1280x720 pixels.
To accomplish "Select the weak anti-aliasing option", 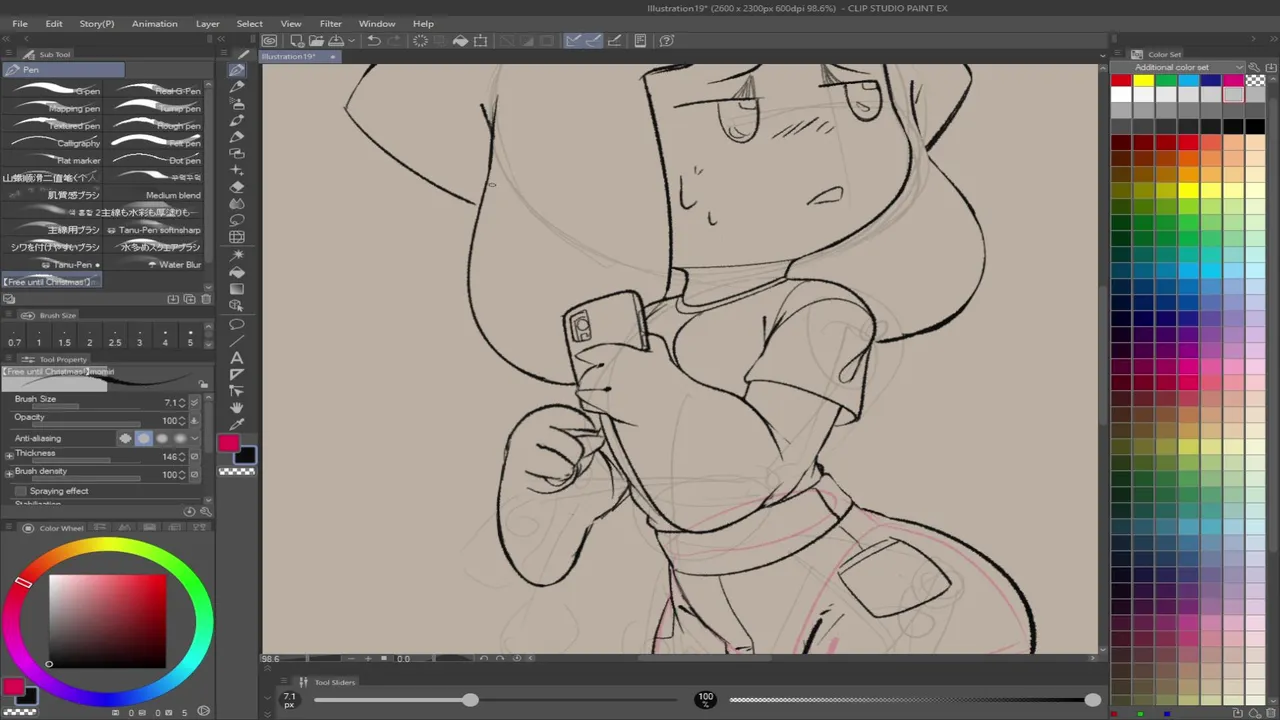I will coord(144,438).
